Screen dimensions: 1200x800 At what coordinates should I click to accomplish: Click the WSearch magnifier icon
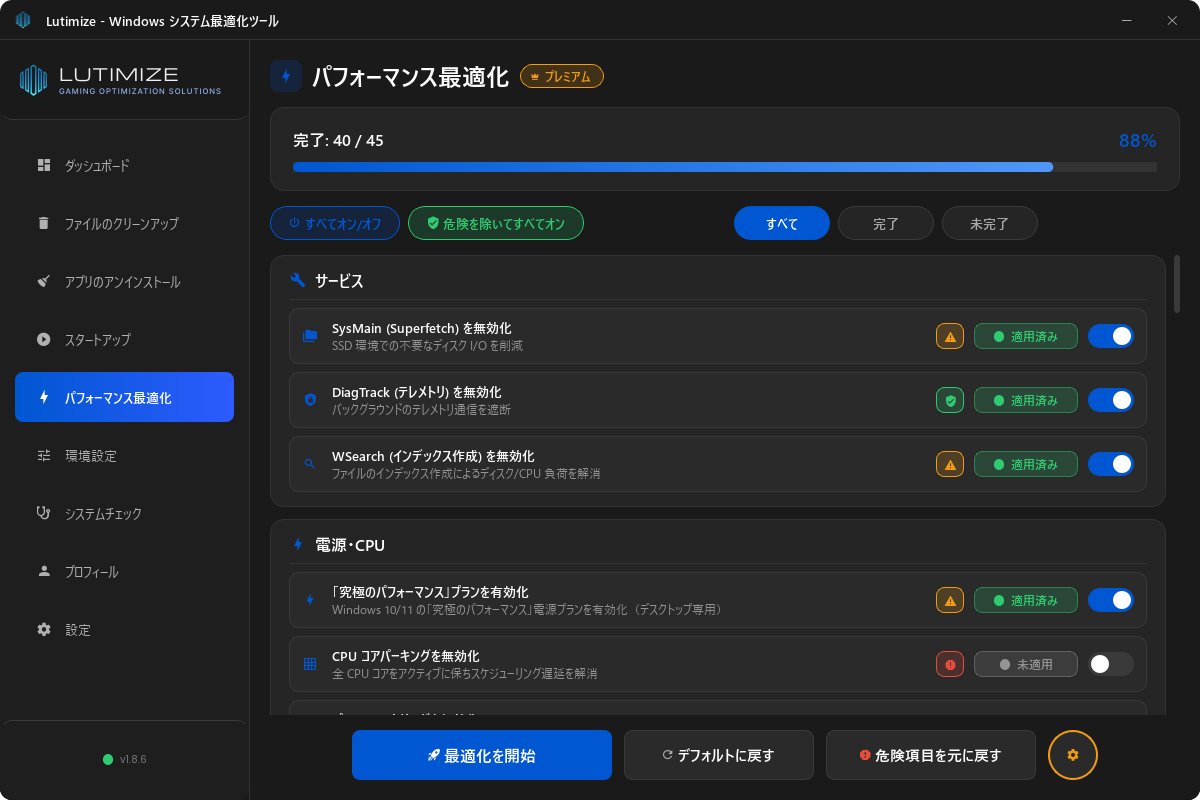coord(310,464)
